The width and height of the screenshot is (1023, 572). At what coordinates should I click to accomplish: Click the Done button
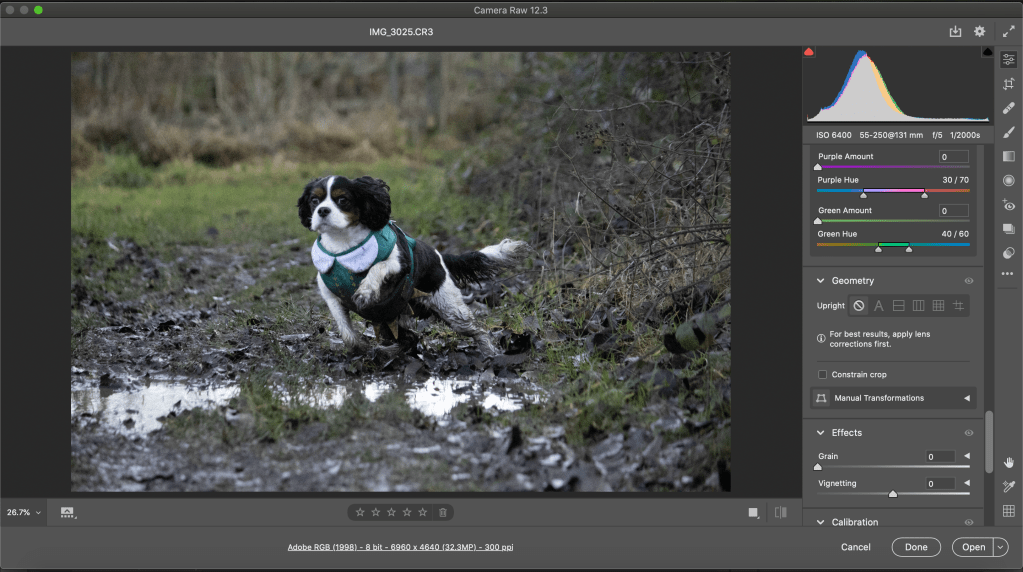916,547
